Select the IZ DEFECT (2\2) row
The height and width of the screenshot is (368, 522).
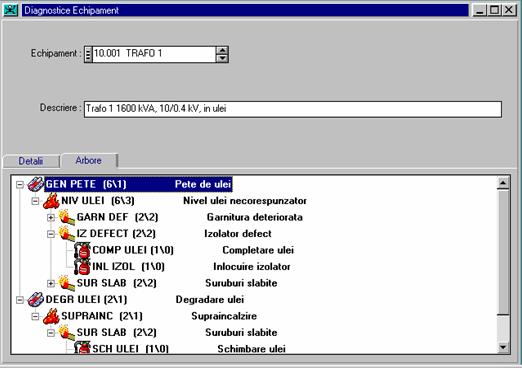174,233
